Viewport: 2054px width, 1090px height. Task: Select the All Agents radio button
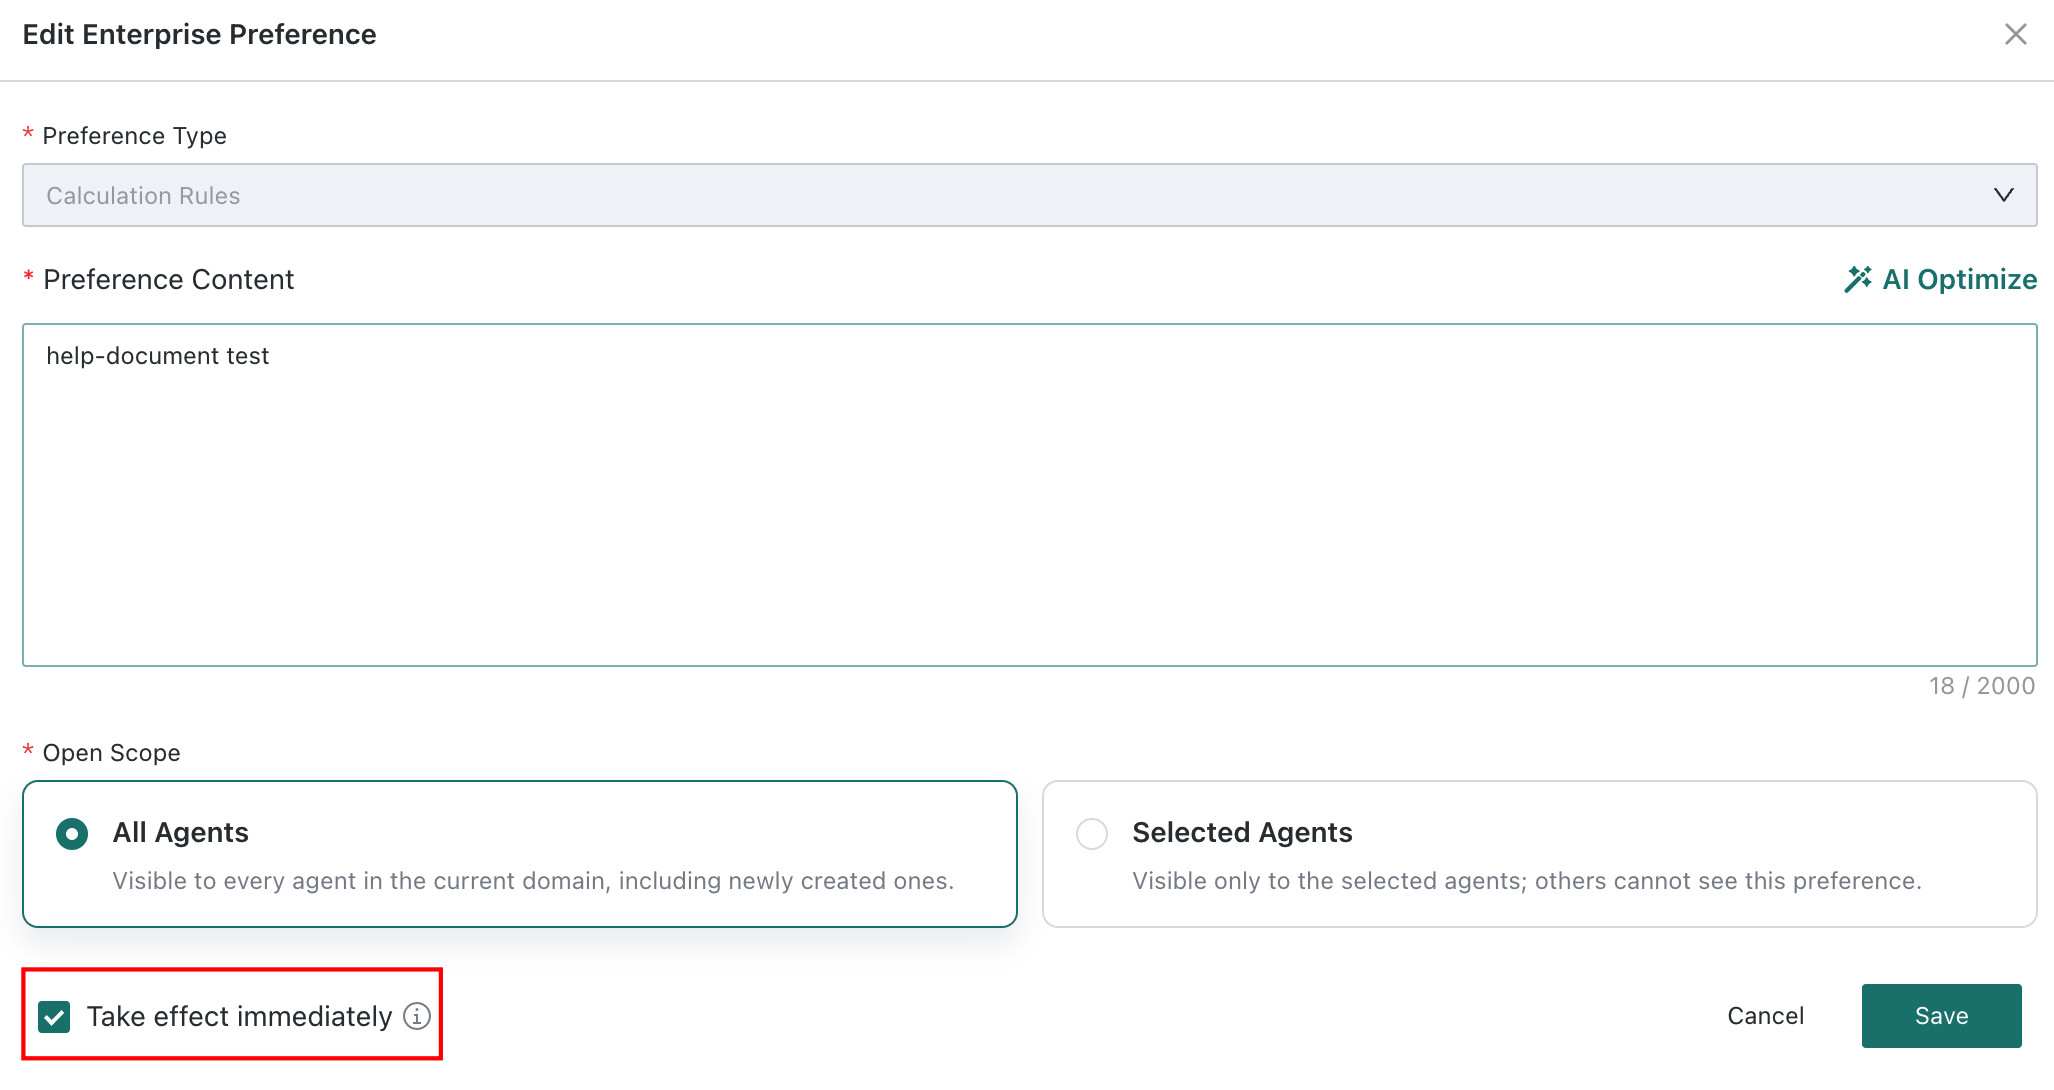tap(72, 833)
